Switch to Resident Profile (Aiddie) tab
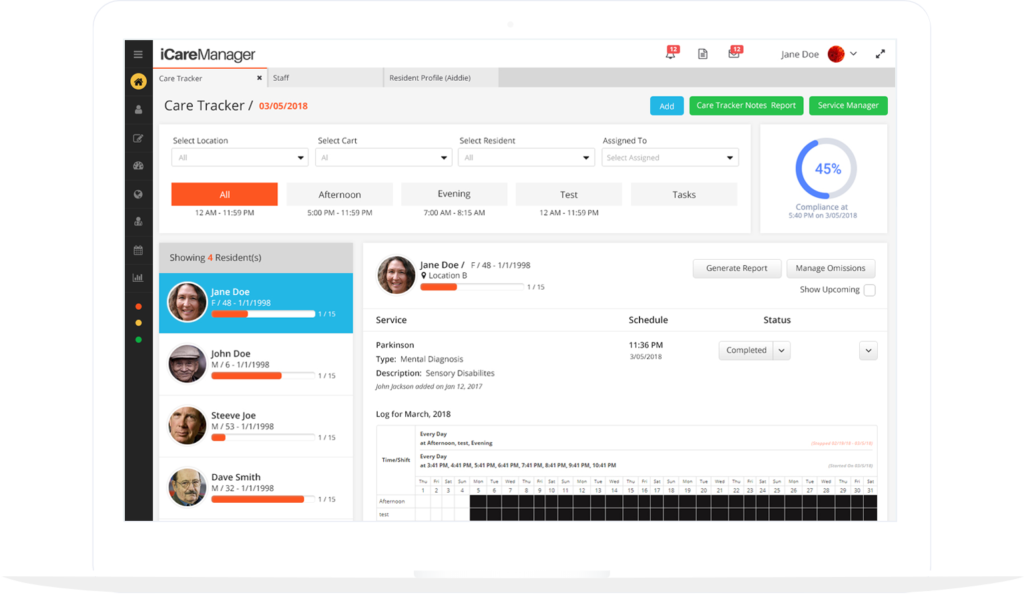Viewport: 1024px width, 595px height. tap(440, 78)
